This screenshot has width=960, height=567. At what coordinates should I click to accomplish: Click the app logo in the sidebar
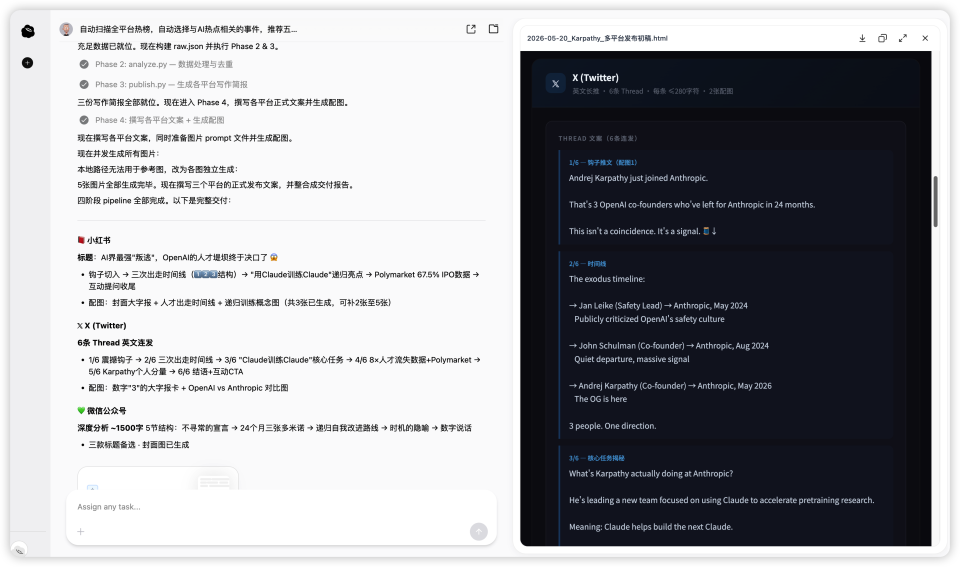pos(28,31)
